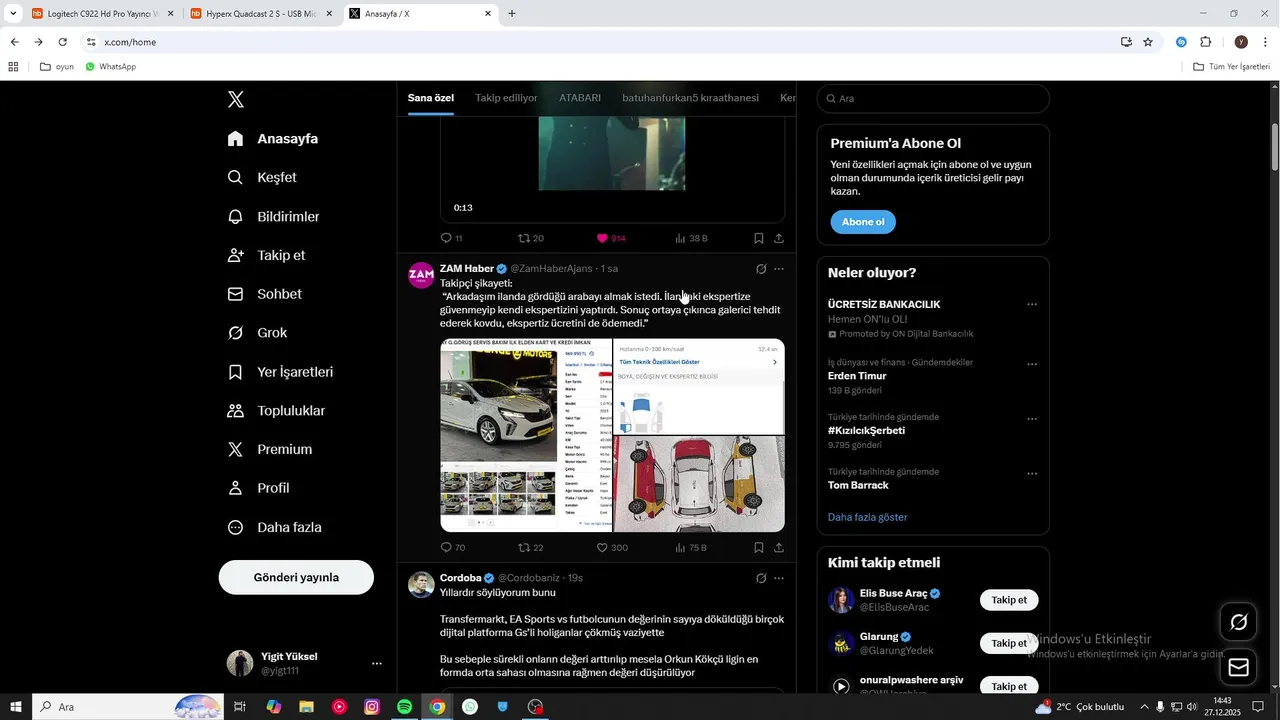Open Topluluklar communities

click(277, 411)
